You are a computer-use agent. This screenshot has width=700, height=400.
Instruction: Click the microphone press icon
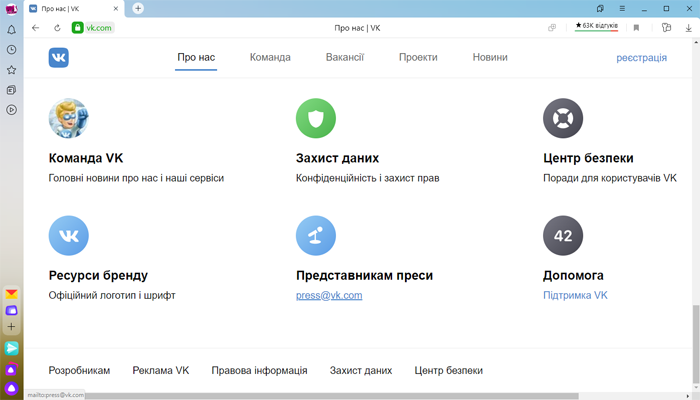coord(316,236)
